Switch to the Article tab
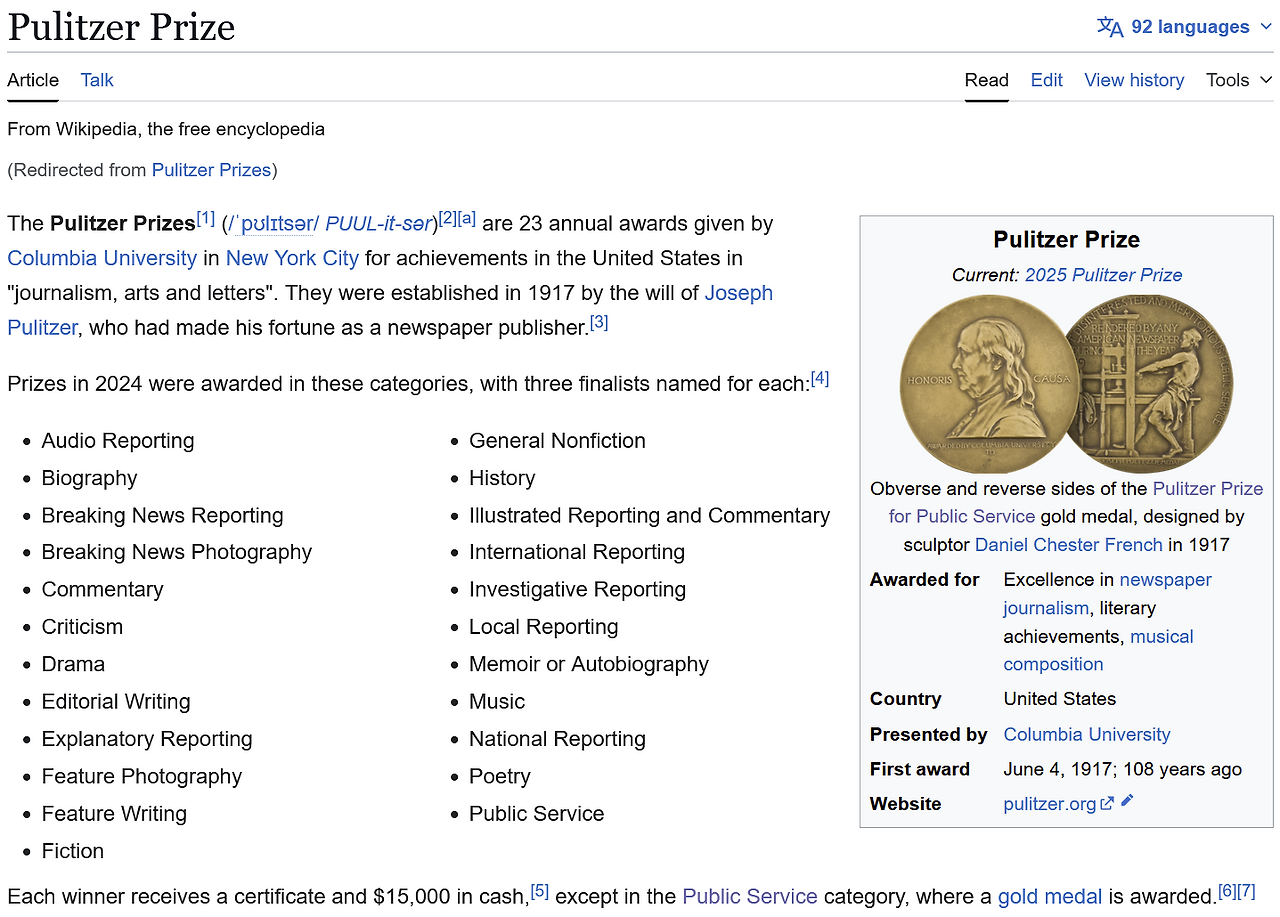This screenshot has height=917, width=1280. [x=33, y=80]
